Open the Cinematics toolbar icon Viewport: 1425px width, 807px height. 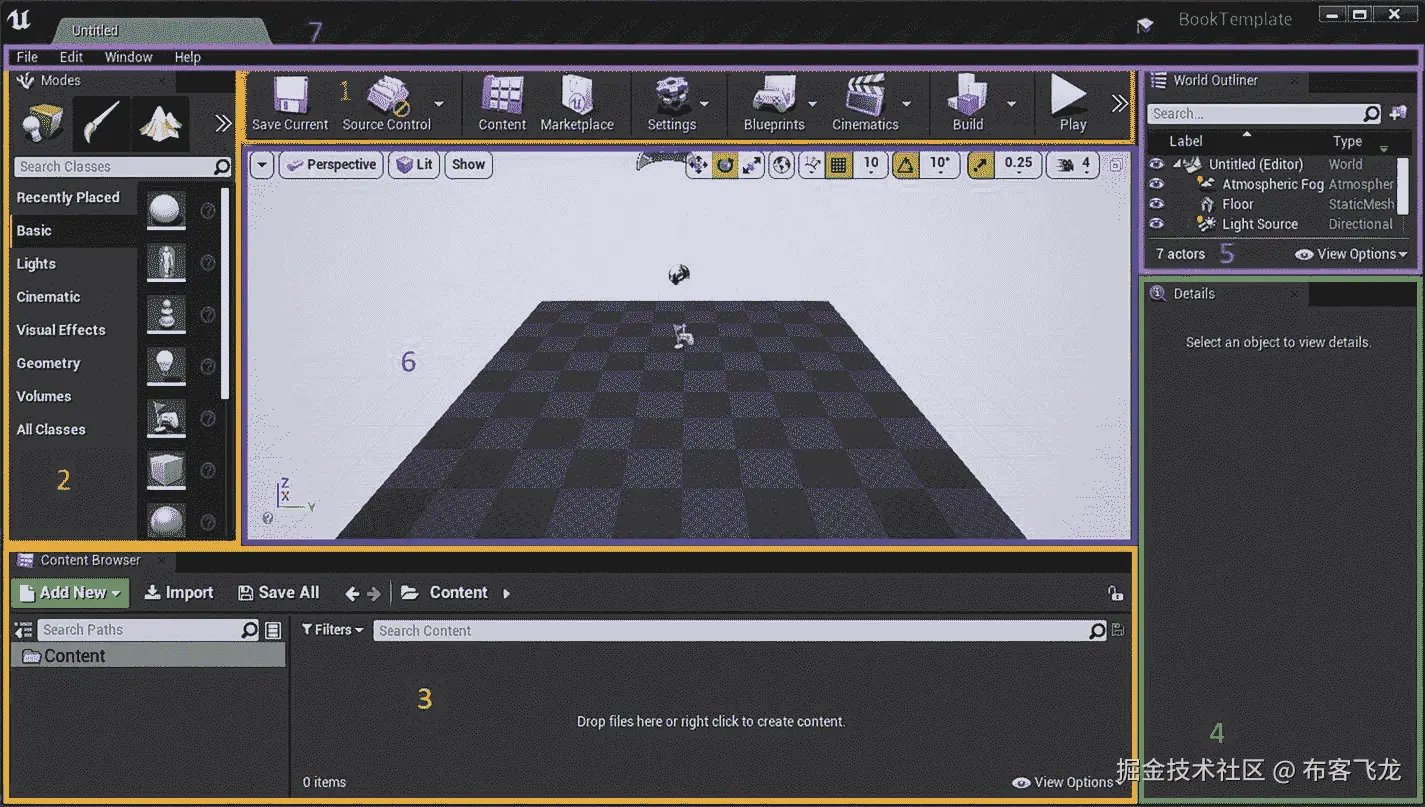click(865, 103)
